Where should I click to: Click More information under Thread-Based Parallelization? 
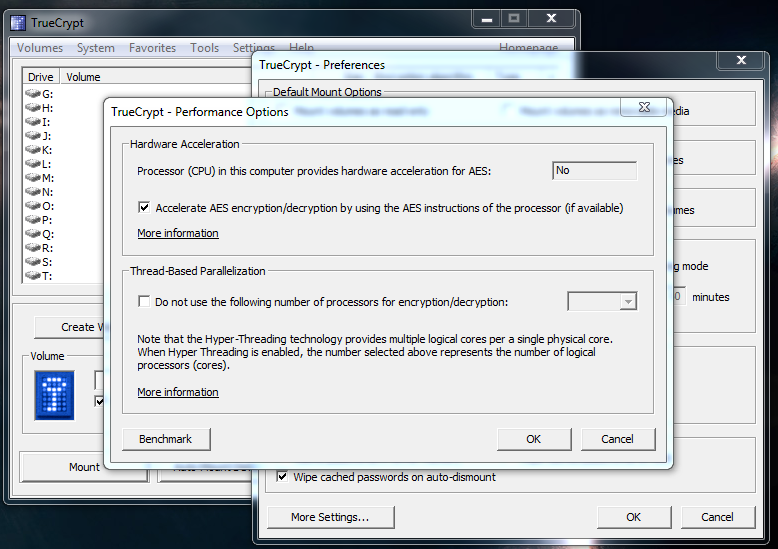178,392
